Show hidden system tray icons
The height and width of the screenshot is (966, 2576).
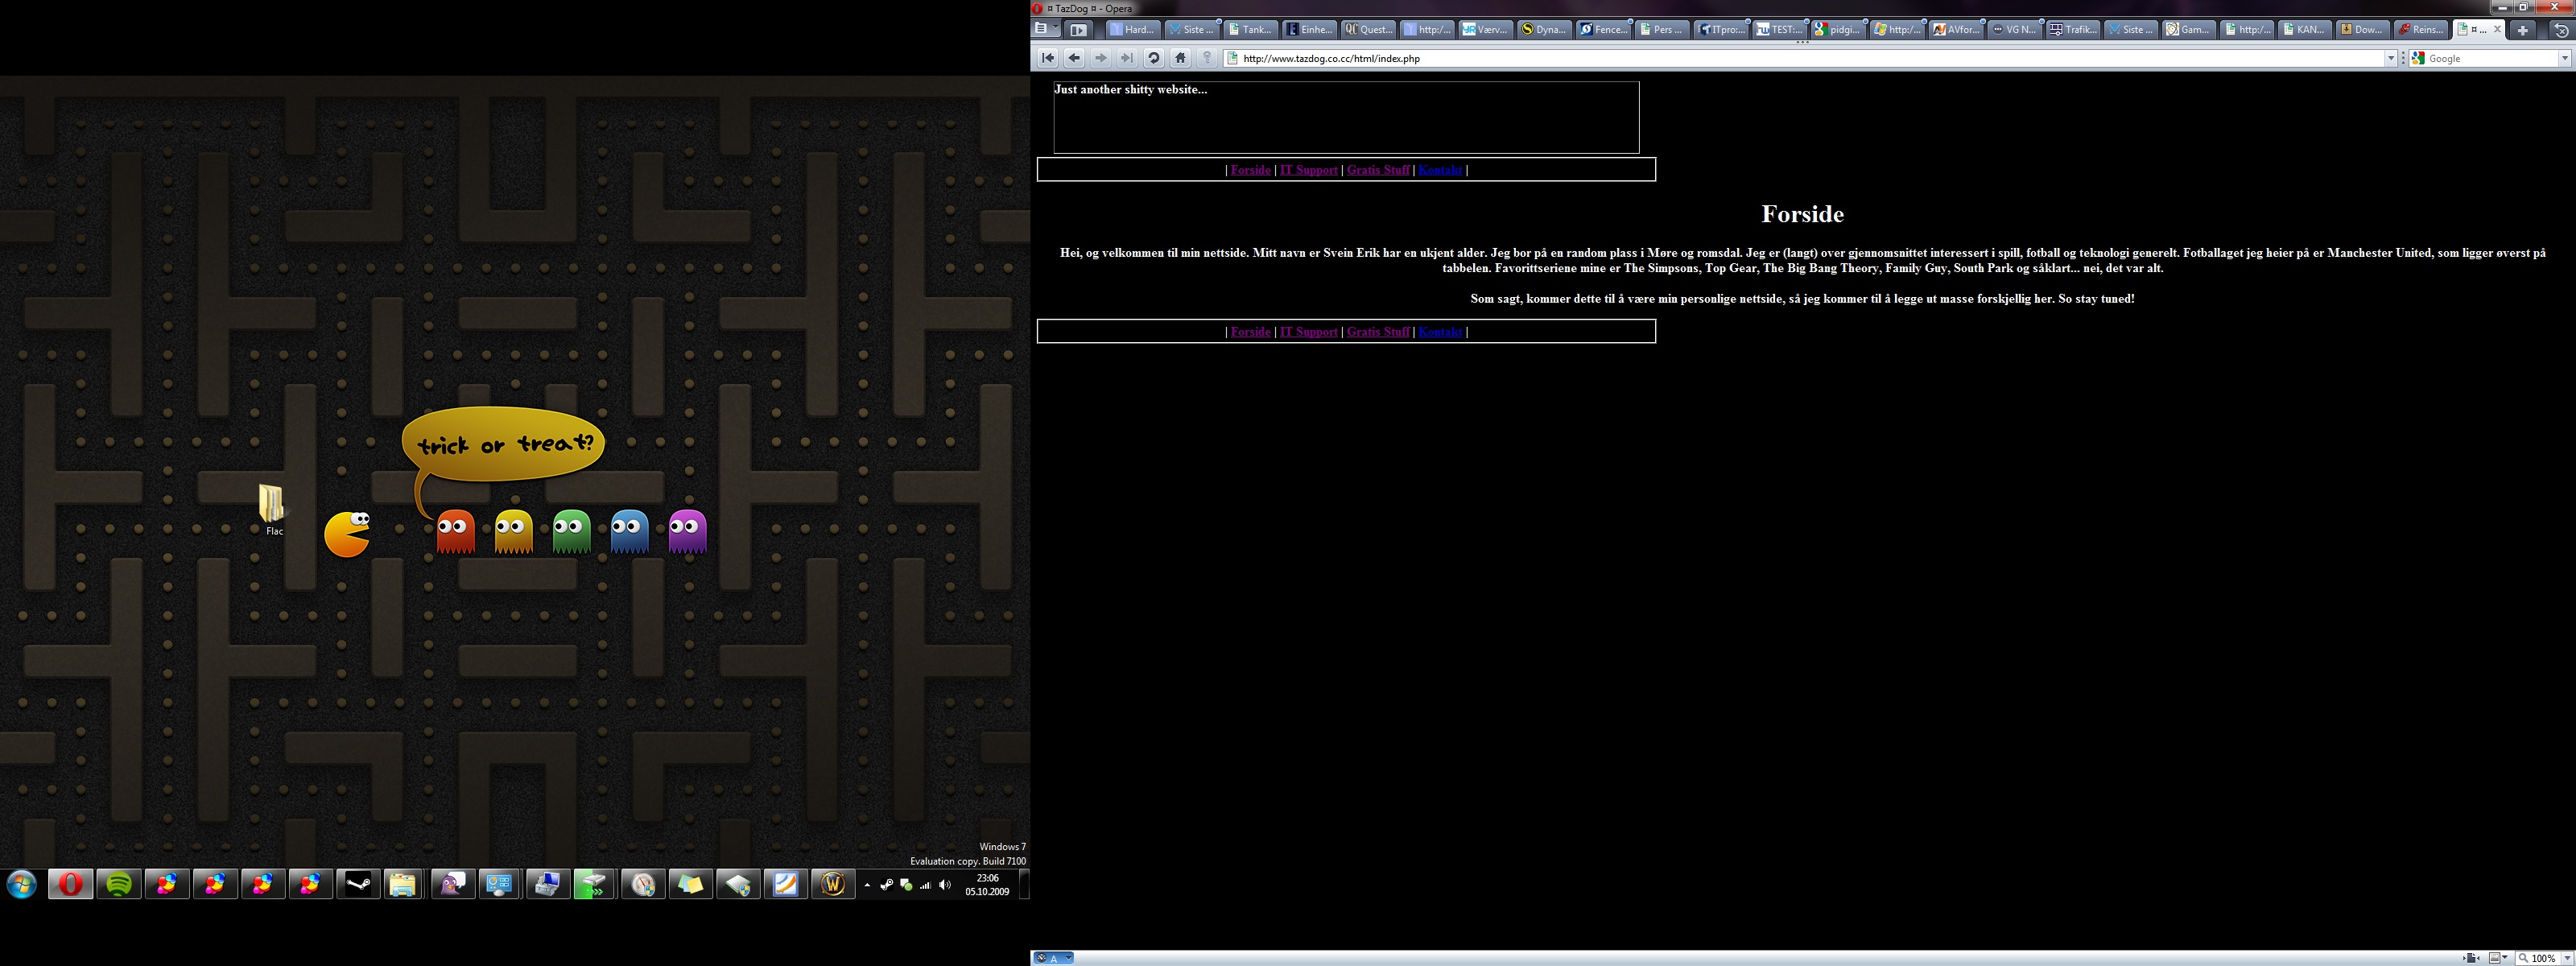coord(867,885)
